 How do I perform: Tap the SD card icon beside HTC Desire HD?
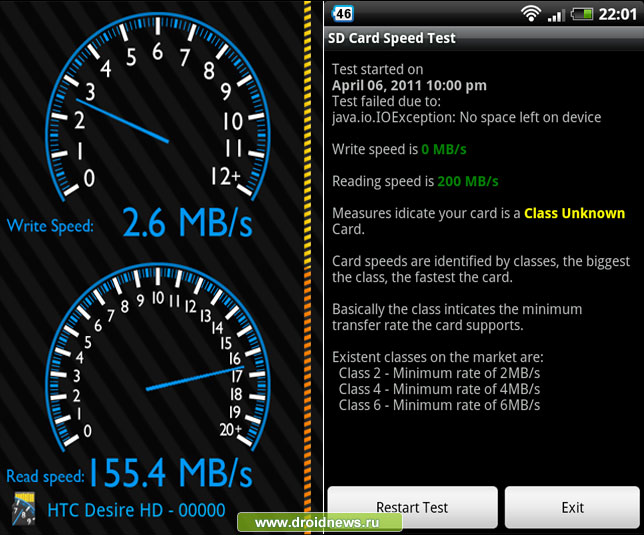24,509
